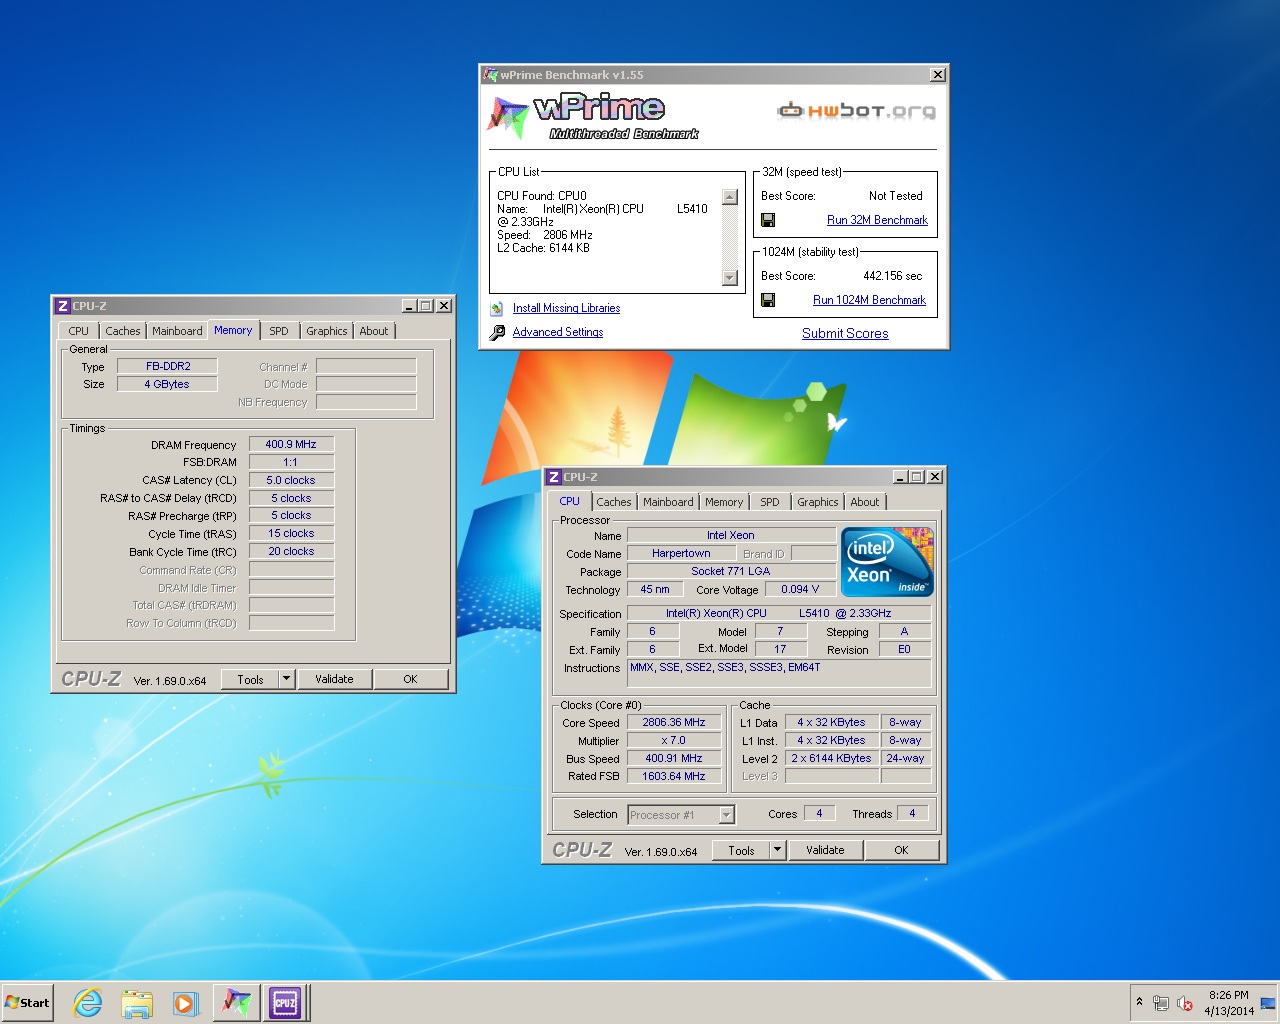This screenshot has width=1280, height=1024.
Task: Open Internet Explorer from the taskbar
Action: [x=88, y=1002]
